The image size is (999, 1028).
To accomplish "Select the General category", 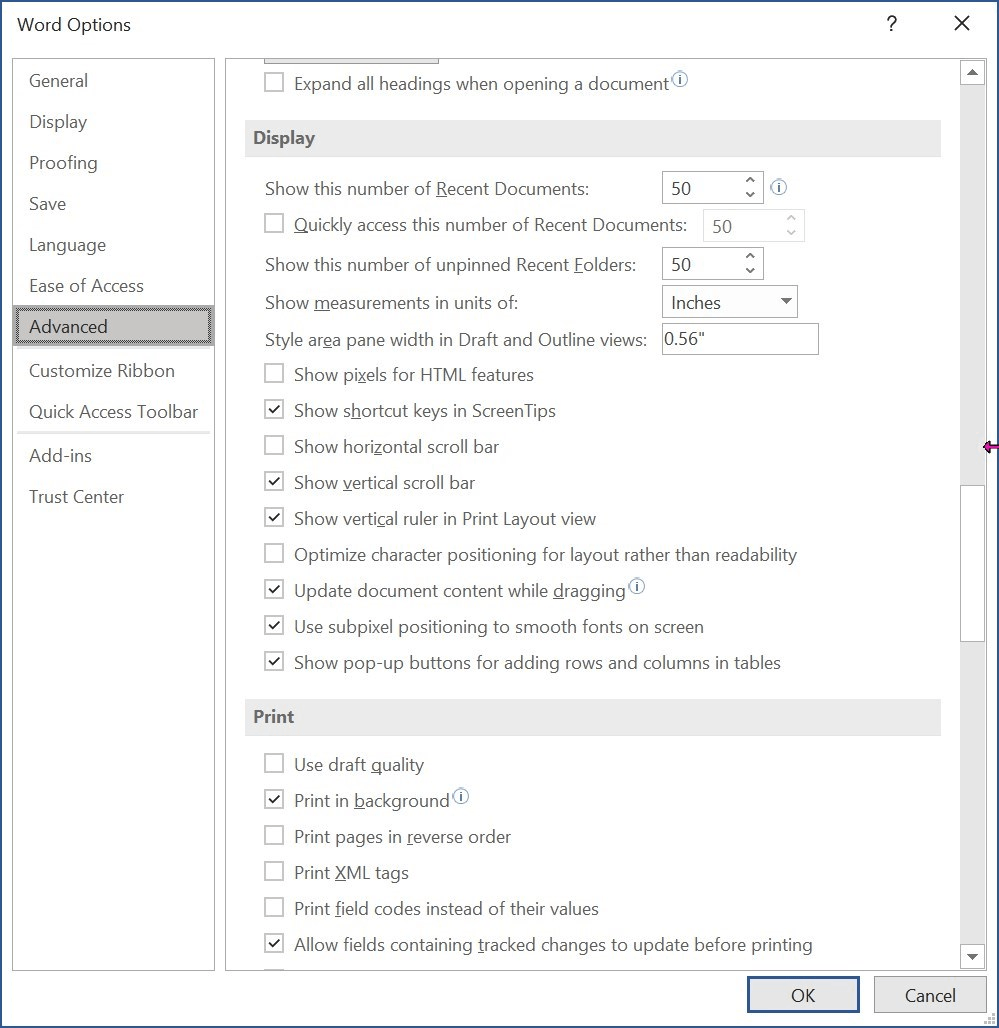I will pyautogui.click(x=113, y=81).
